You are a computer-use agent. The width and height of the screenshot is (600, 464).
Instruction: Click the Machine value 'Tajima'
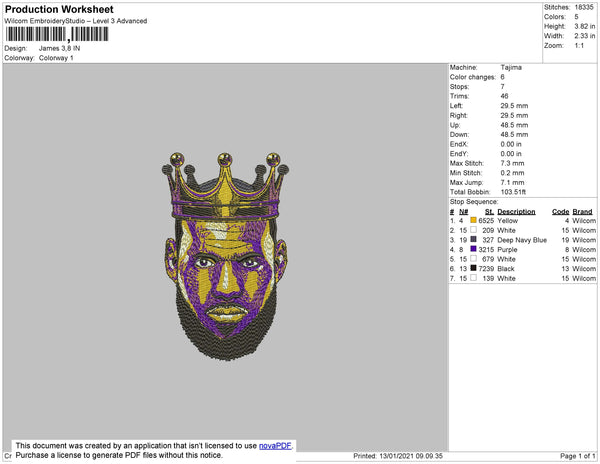511,67
